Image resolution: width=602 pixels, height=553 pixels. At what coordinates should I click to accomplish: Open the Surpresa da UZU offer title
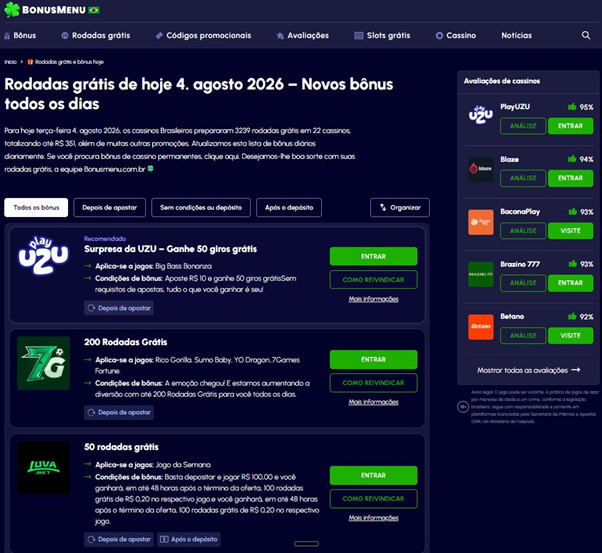170,249
